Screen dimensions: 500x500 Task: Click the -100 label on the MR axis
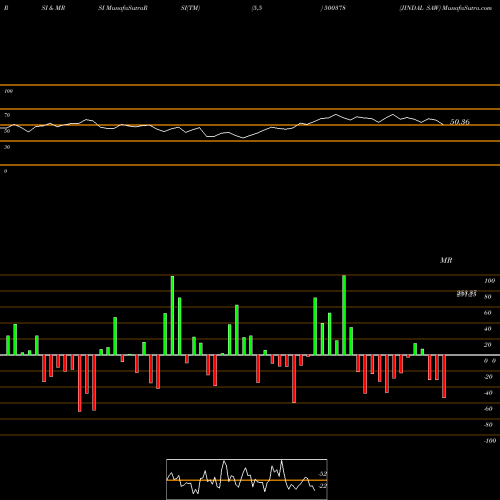pos(490,441)
